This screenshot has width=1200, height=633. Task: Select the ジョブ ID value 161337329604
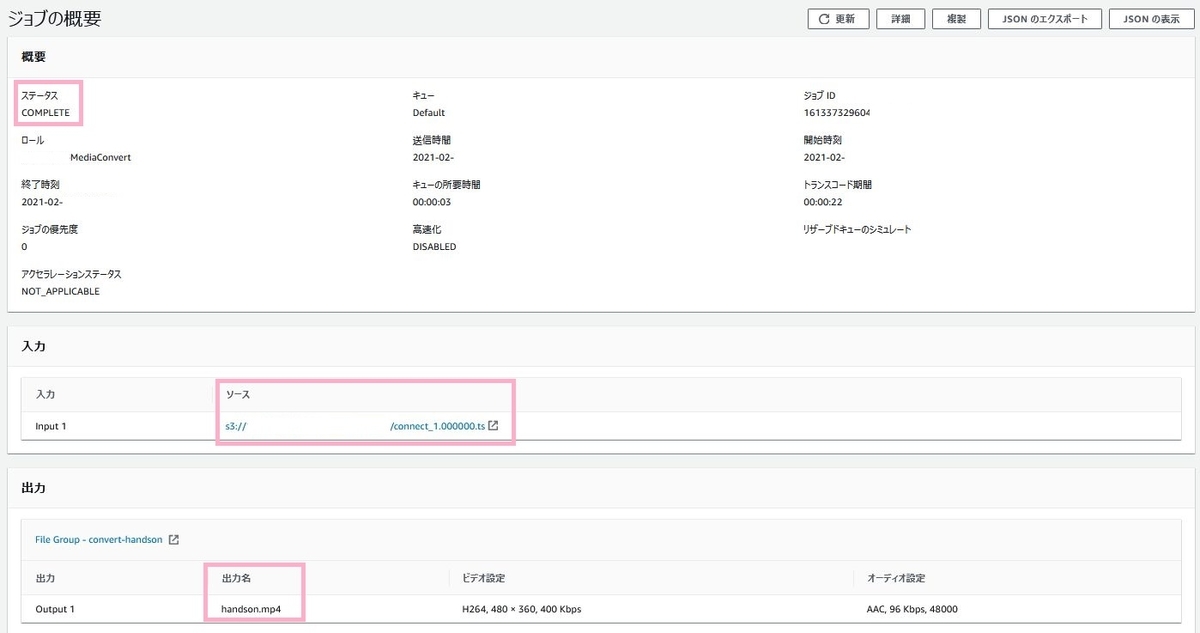coord(837,113)
